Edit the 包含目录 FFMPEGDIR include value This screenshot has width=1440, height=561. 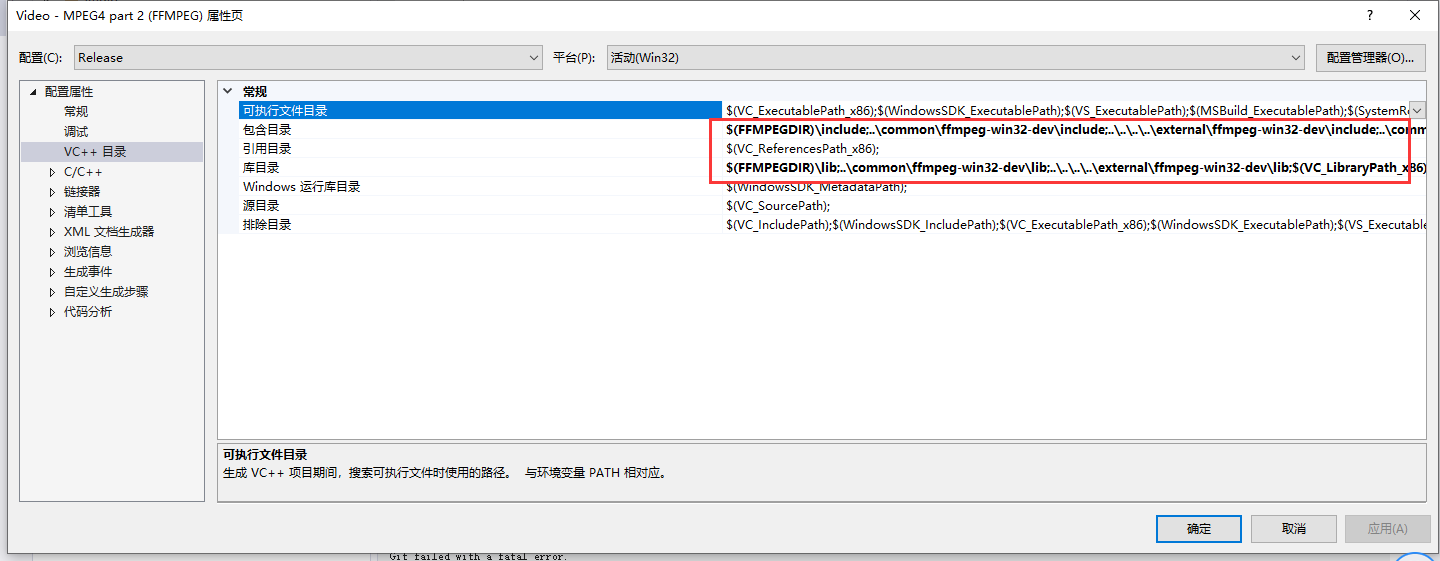click(x=1074, y=130)
